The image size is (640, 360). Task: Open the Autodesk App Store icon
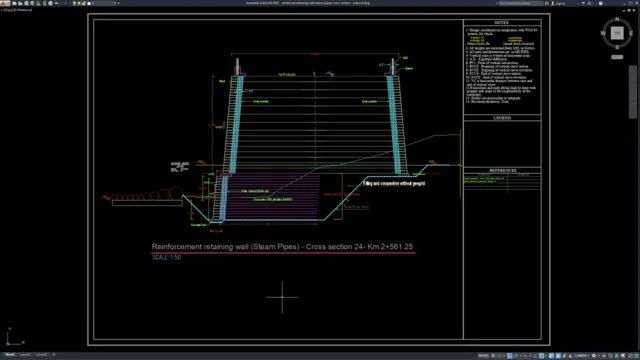(x=589, y=3)
